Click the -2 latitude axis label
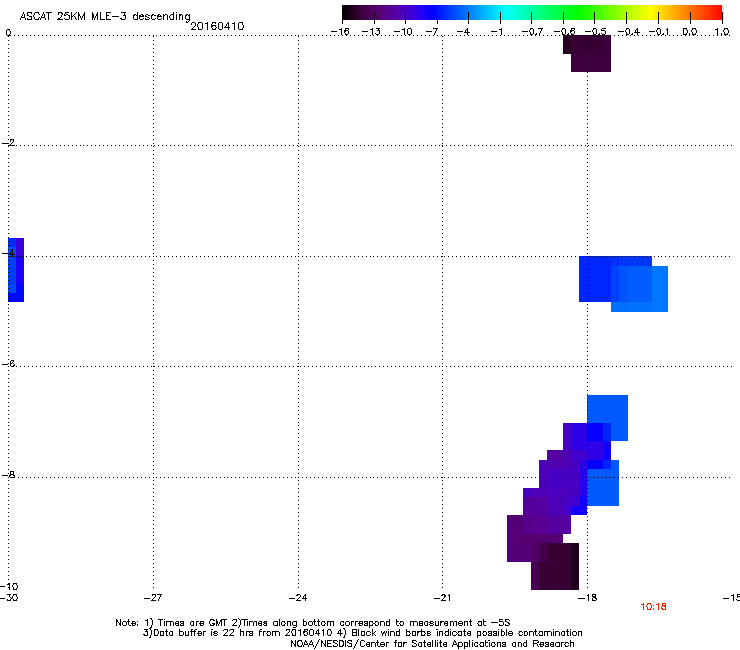Viewport: 740px width, 650px height. pyautogui.click(x=8, y=143)
